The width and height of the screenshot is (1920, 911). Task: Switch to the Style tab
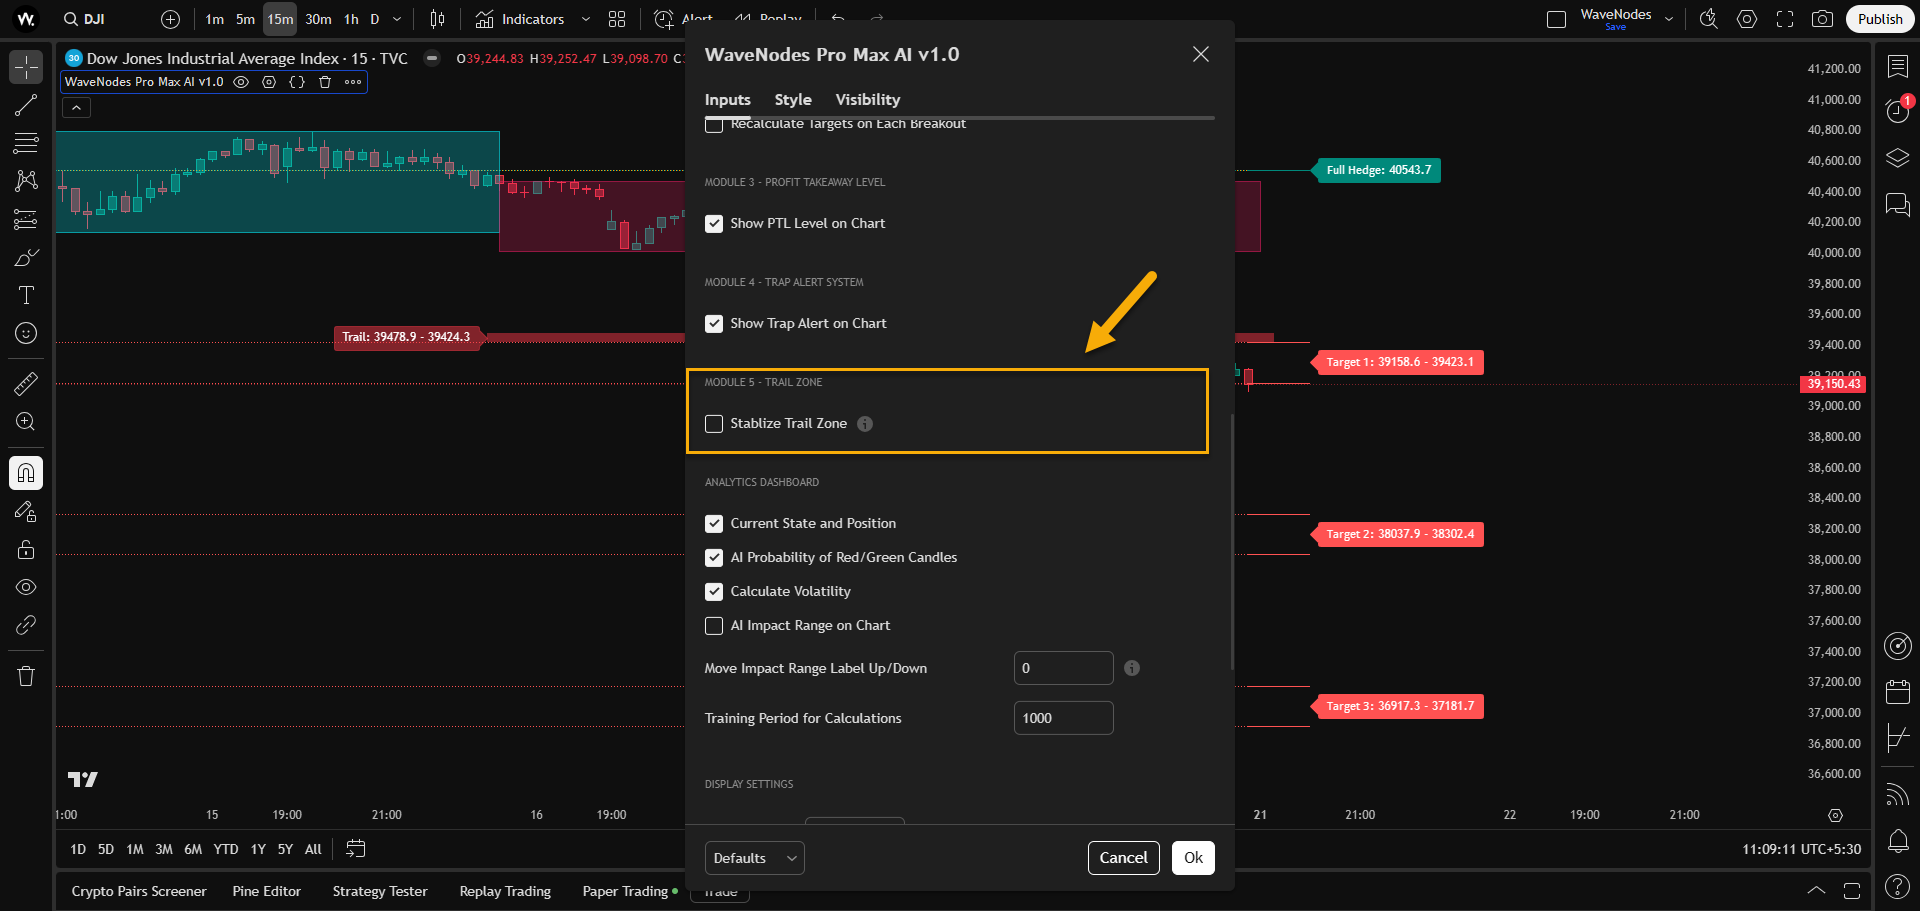pyautogui.click(x=792, y=99)
